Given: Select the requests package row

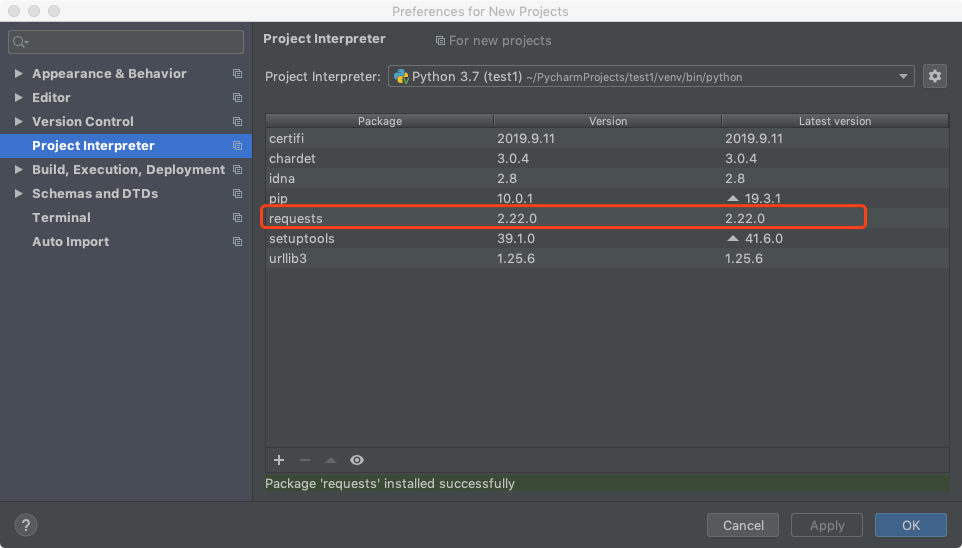Looking at the screenshot, I should point(607,218).
